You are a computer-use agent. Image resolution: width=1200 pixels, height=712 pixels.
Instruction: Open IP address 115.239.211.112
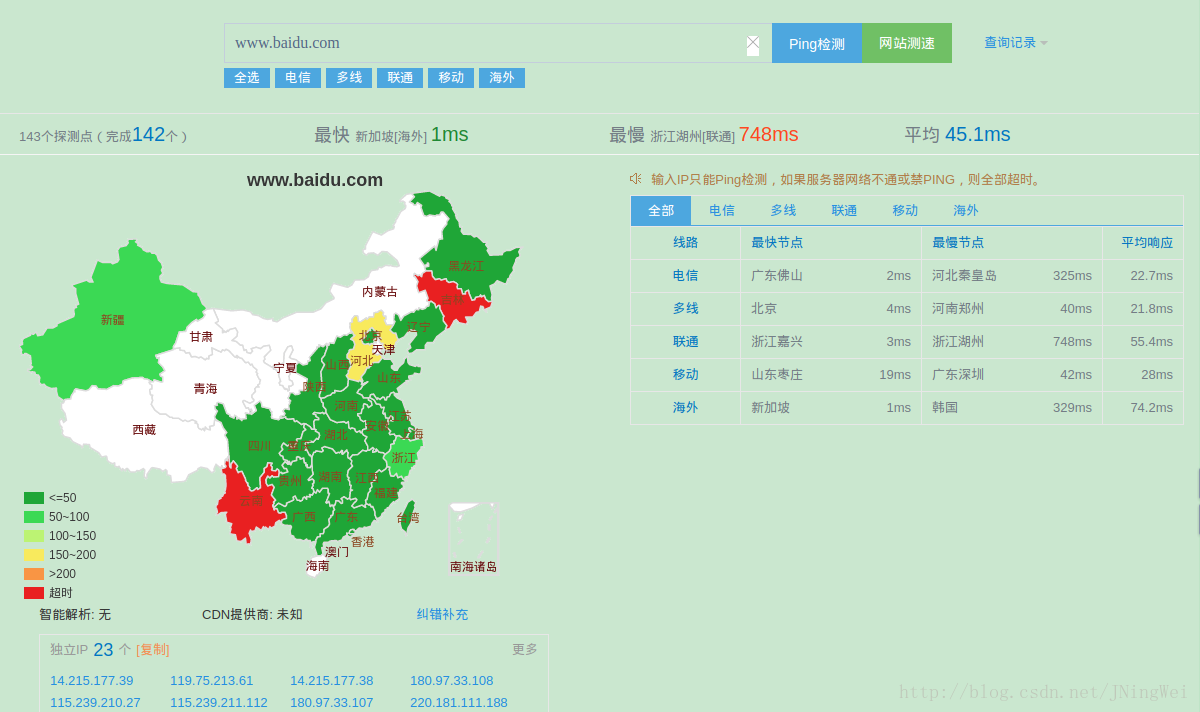(x=219, y=703)
